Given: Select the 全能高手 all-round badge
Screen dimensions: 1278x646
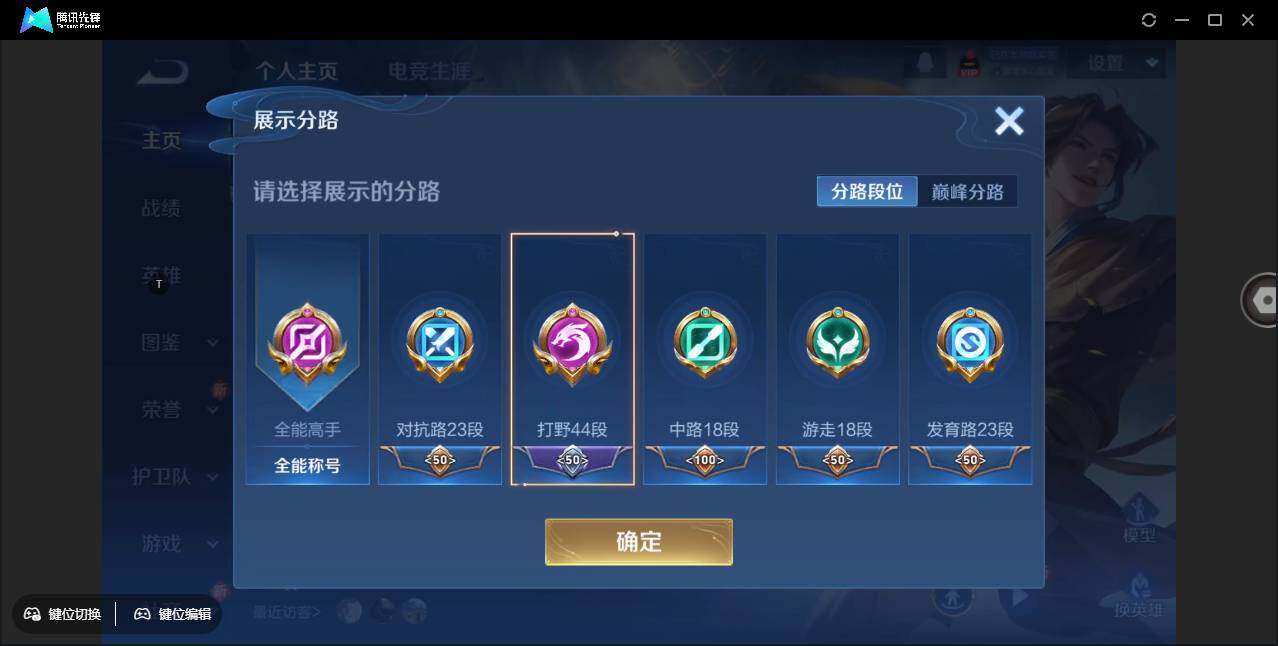Looking at the screenshot, I should [308, 359].
